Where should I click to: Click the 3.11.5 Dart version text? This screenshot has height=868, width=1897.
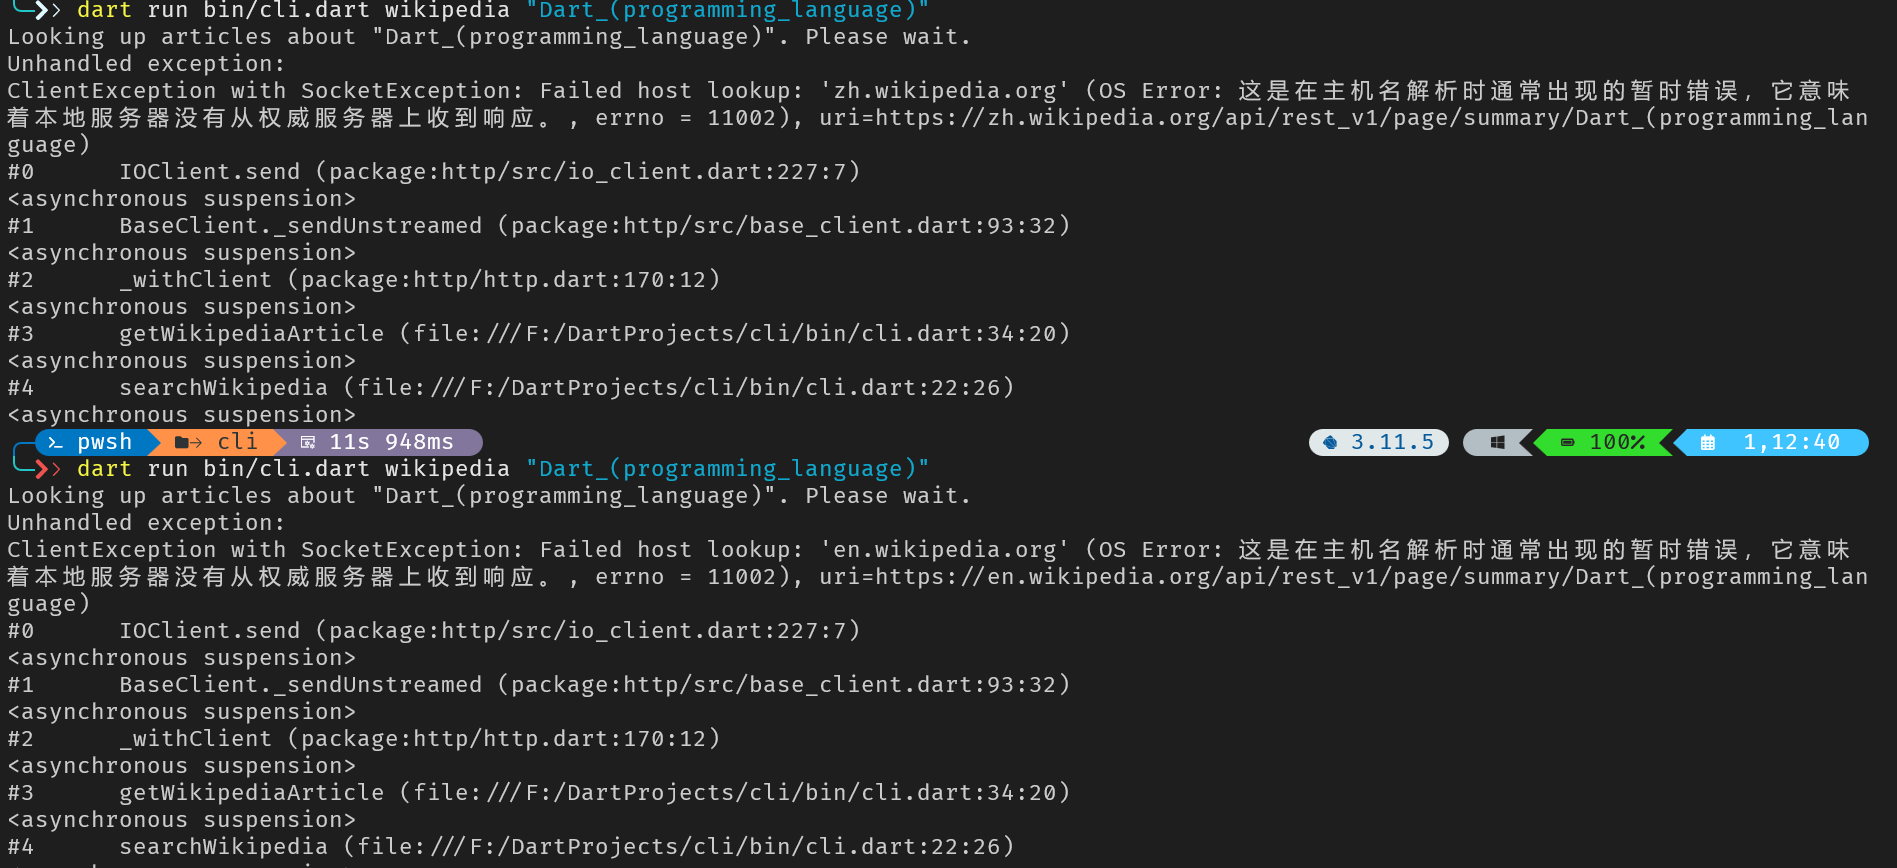coord(1392,442)
